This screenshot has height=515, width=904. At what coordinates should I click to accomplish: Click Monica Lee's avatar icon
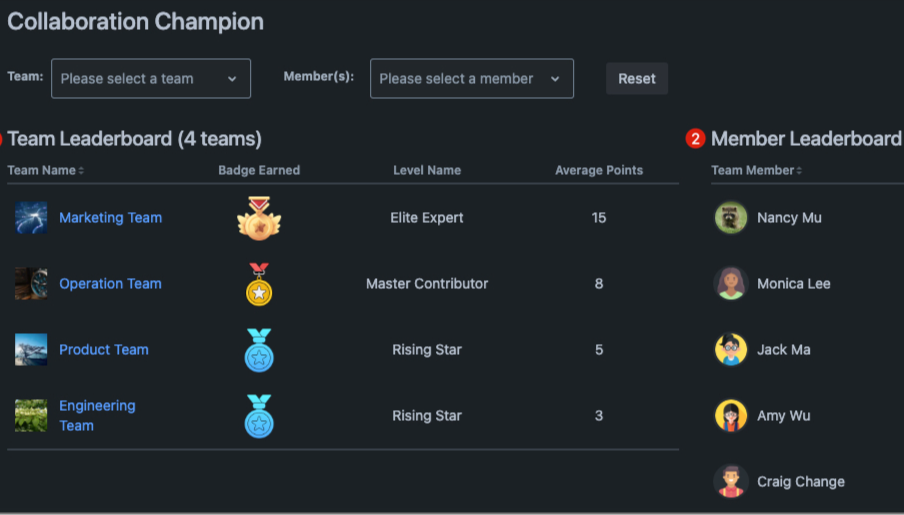(x=731, y=284)
